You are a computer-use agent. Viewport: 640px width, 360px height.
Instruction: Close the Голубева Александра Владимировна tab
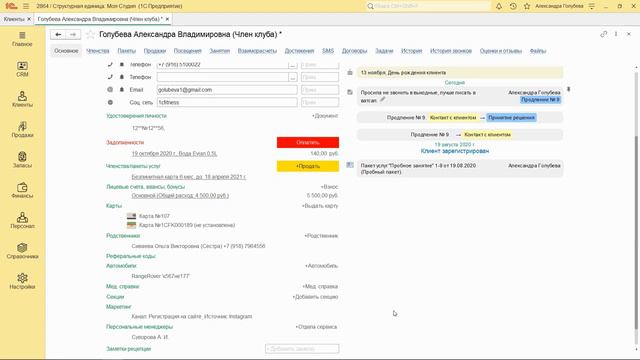click(167, 19)
